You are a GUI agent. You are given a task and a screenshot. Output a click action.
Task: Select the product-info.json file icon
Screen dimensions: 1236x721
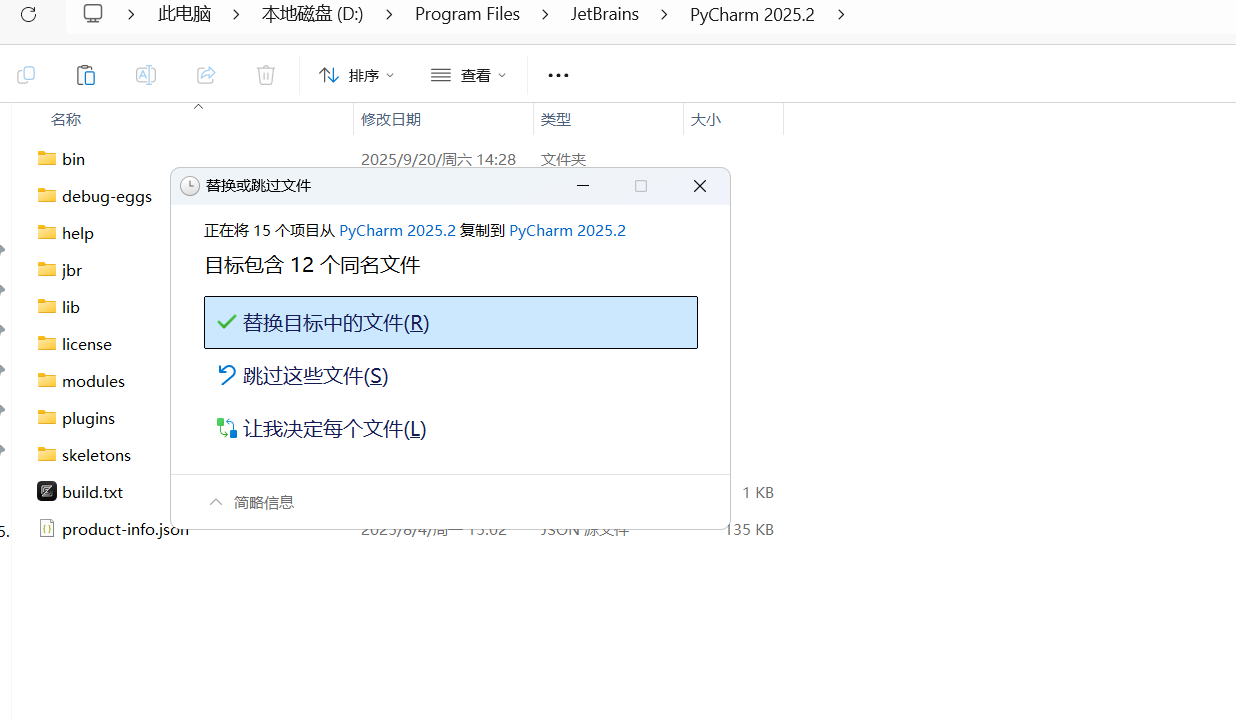pos(47,528)
